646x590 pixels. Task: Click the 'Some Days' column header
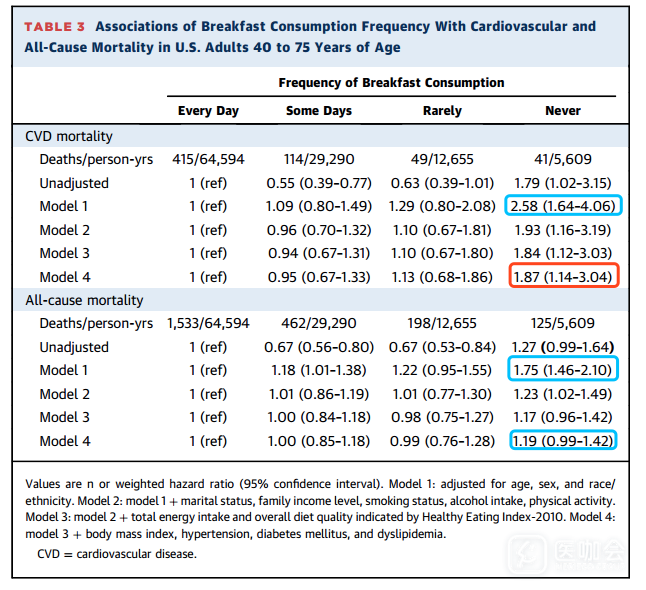click(x=319, y=111)
